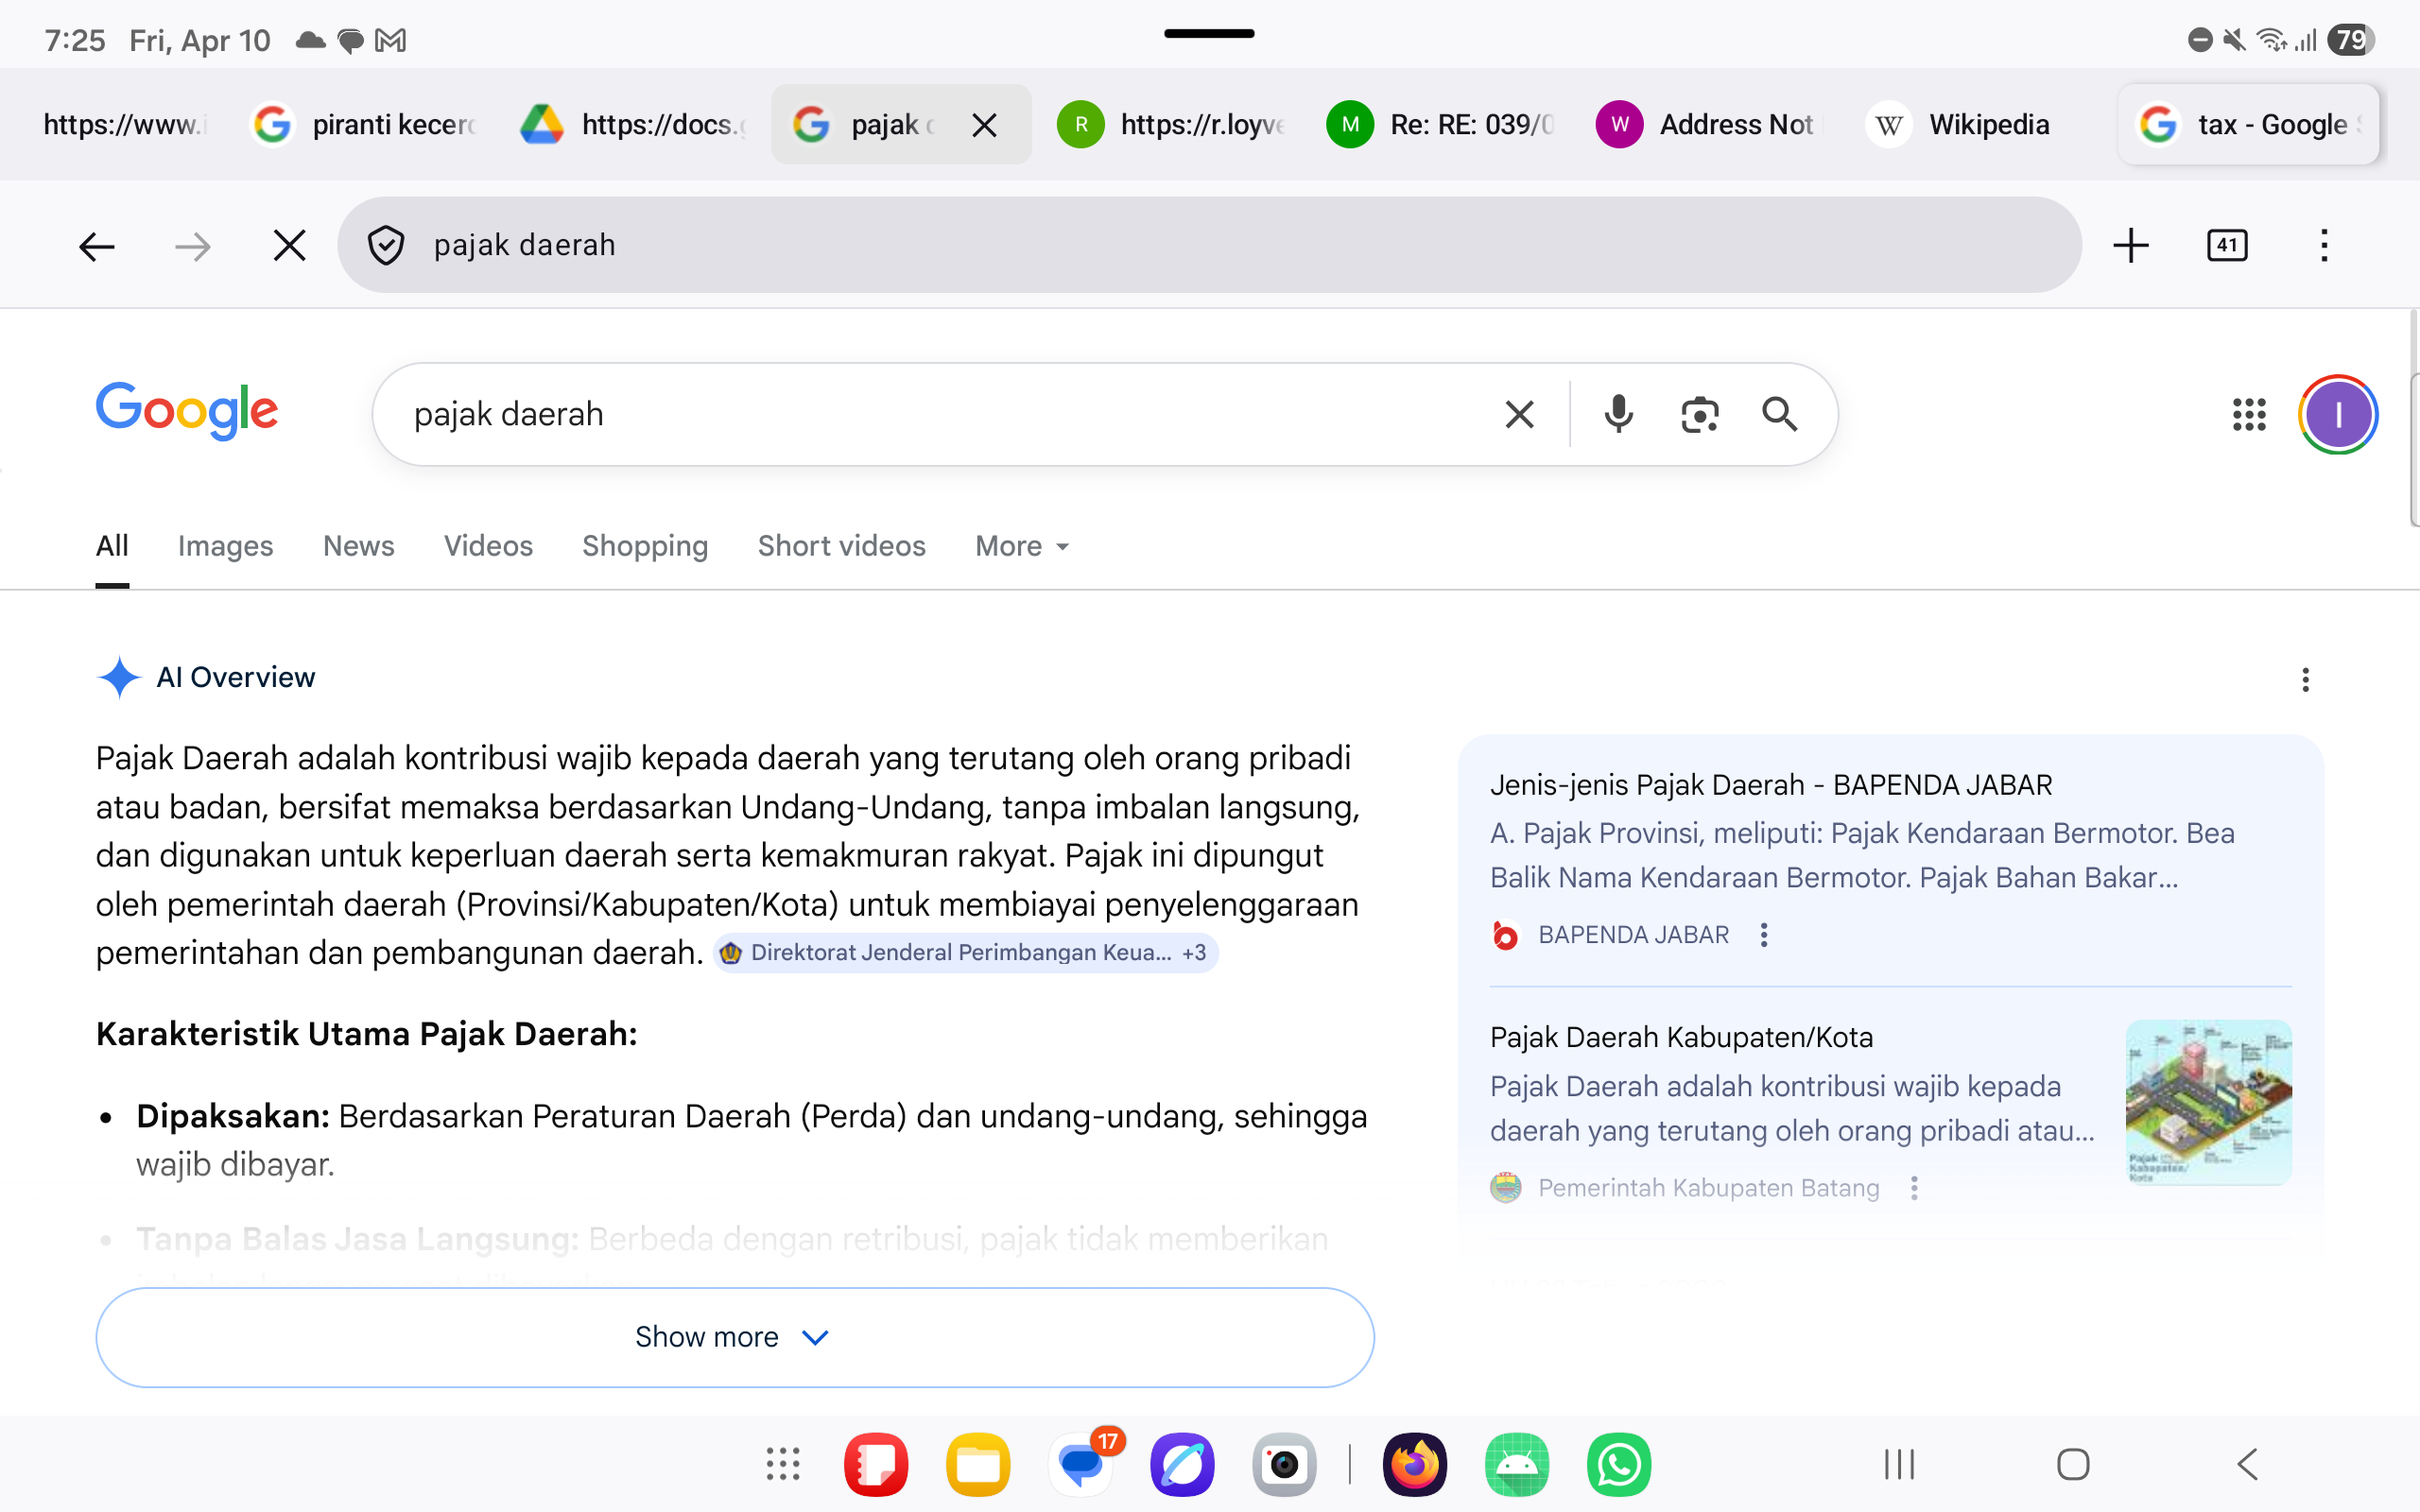This screenshot has height=1512, width=2420.
Task: Clear the search query with the X icon
Action: (1519, 413)
